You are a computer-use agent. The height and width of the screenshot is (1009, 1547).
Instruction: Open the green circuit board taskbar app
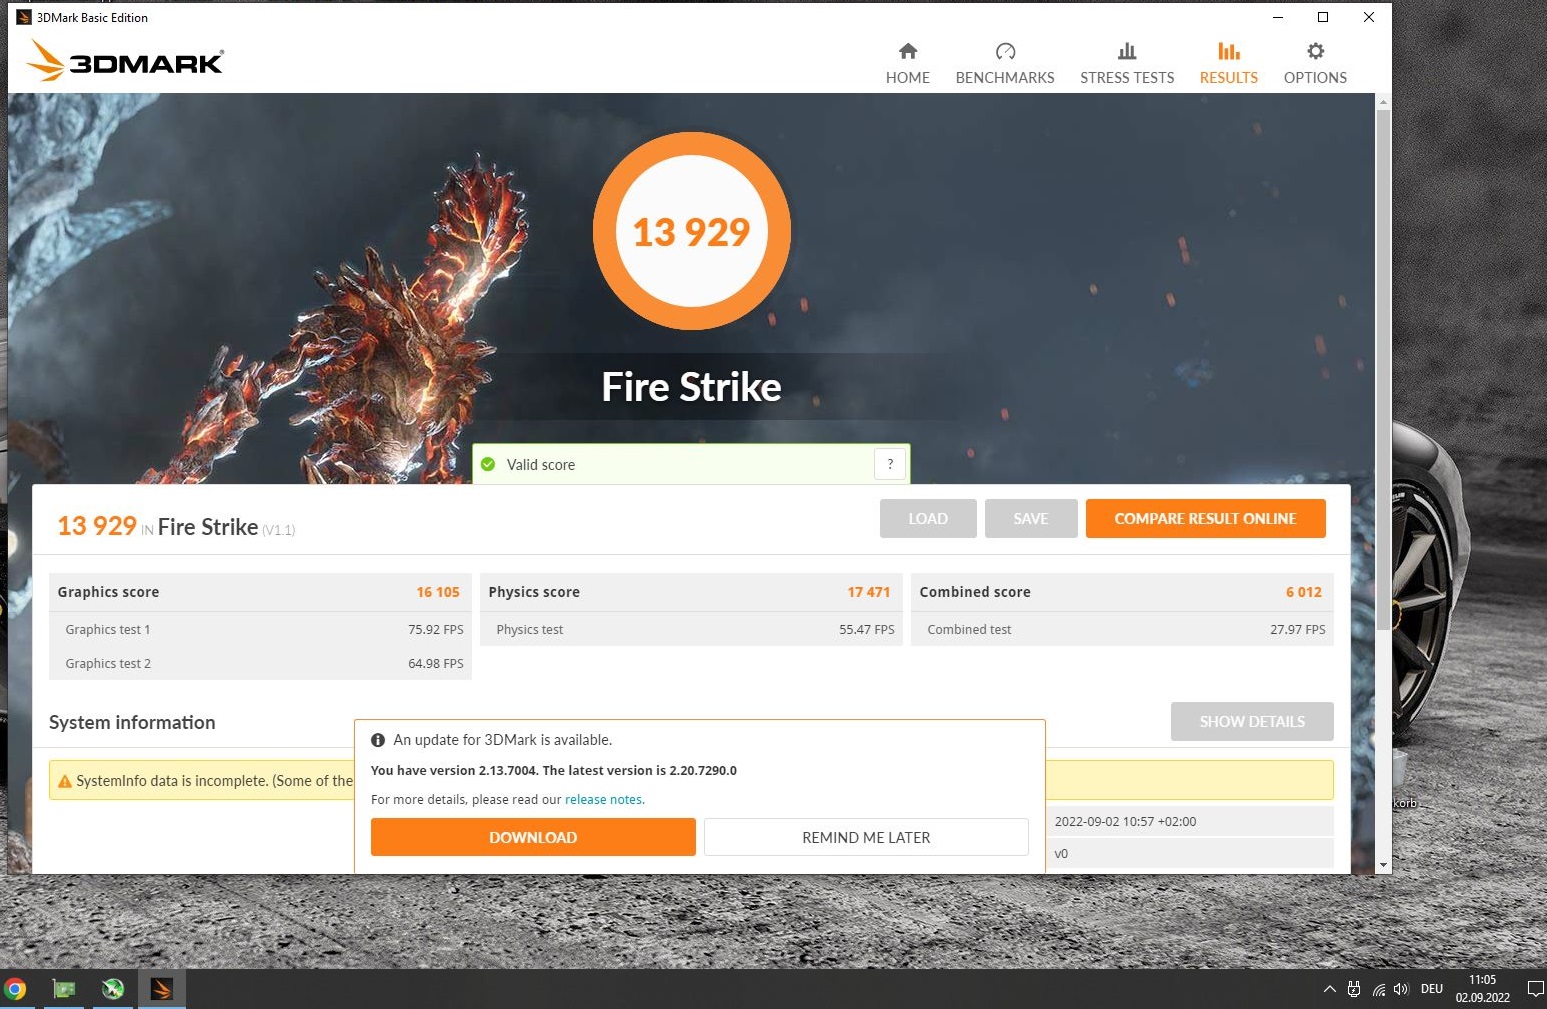64,989
